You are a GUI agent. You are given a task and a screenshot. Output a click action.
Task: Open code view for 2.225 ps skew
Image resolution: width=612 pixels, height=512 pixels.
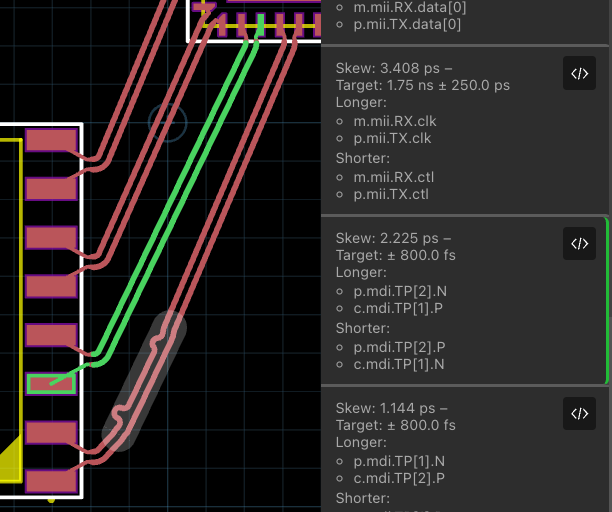579,243
